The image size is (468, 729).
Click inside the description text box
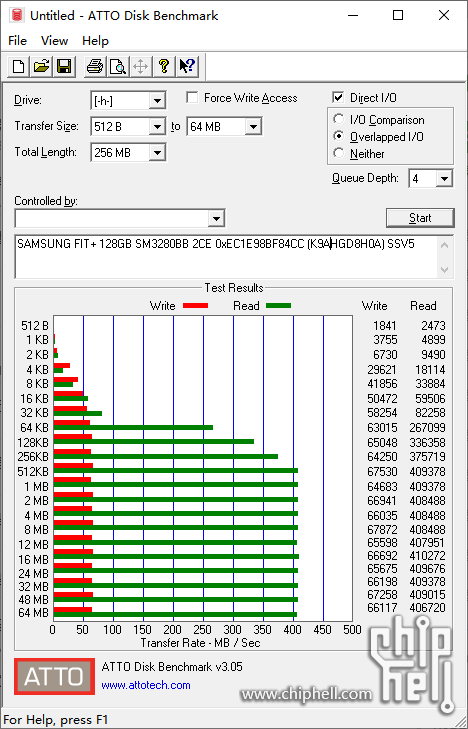click(226, 257)
